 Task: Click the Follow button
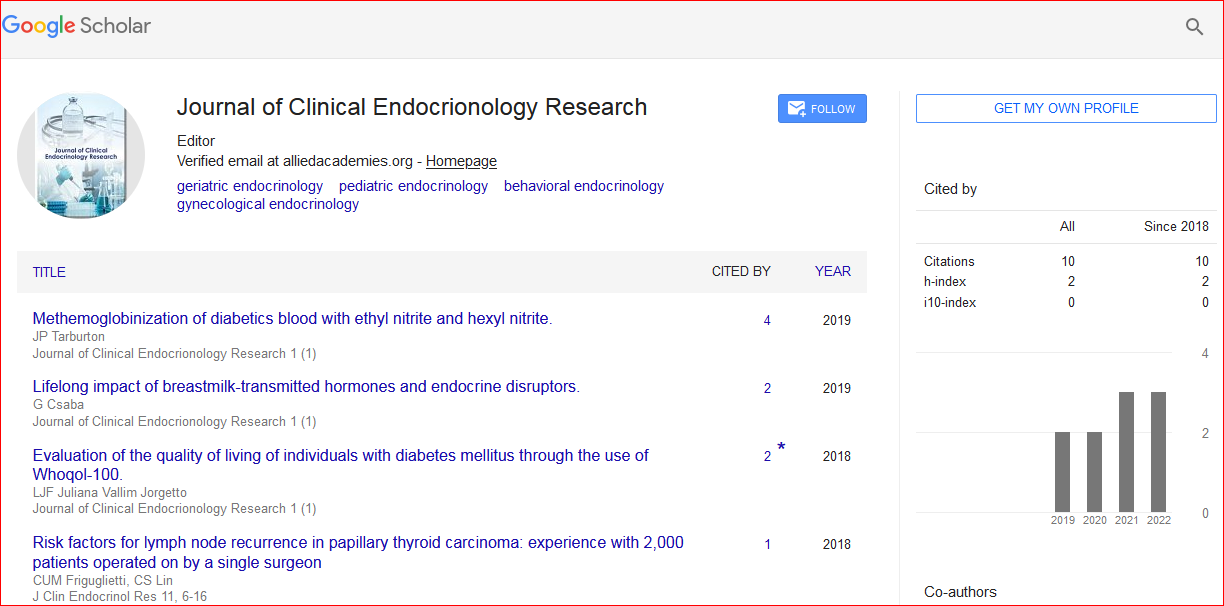822,109
